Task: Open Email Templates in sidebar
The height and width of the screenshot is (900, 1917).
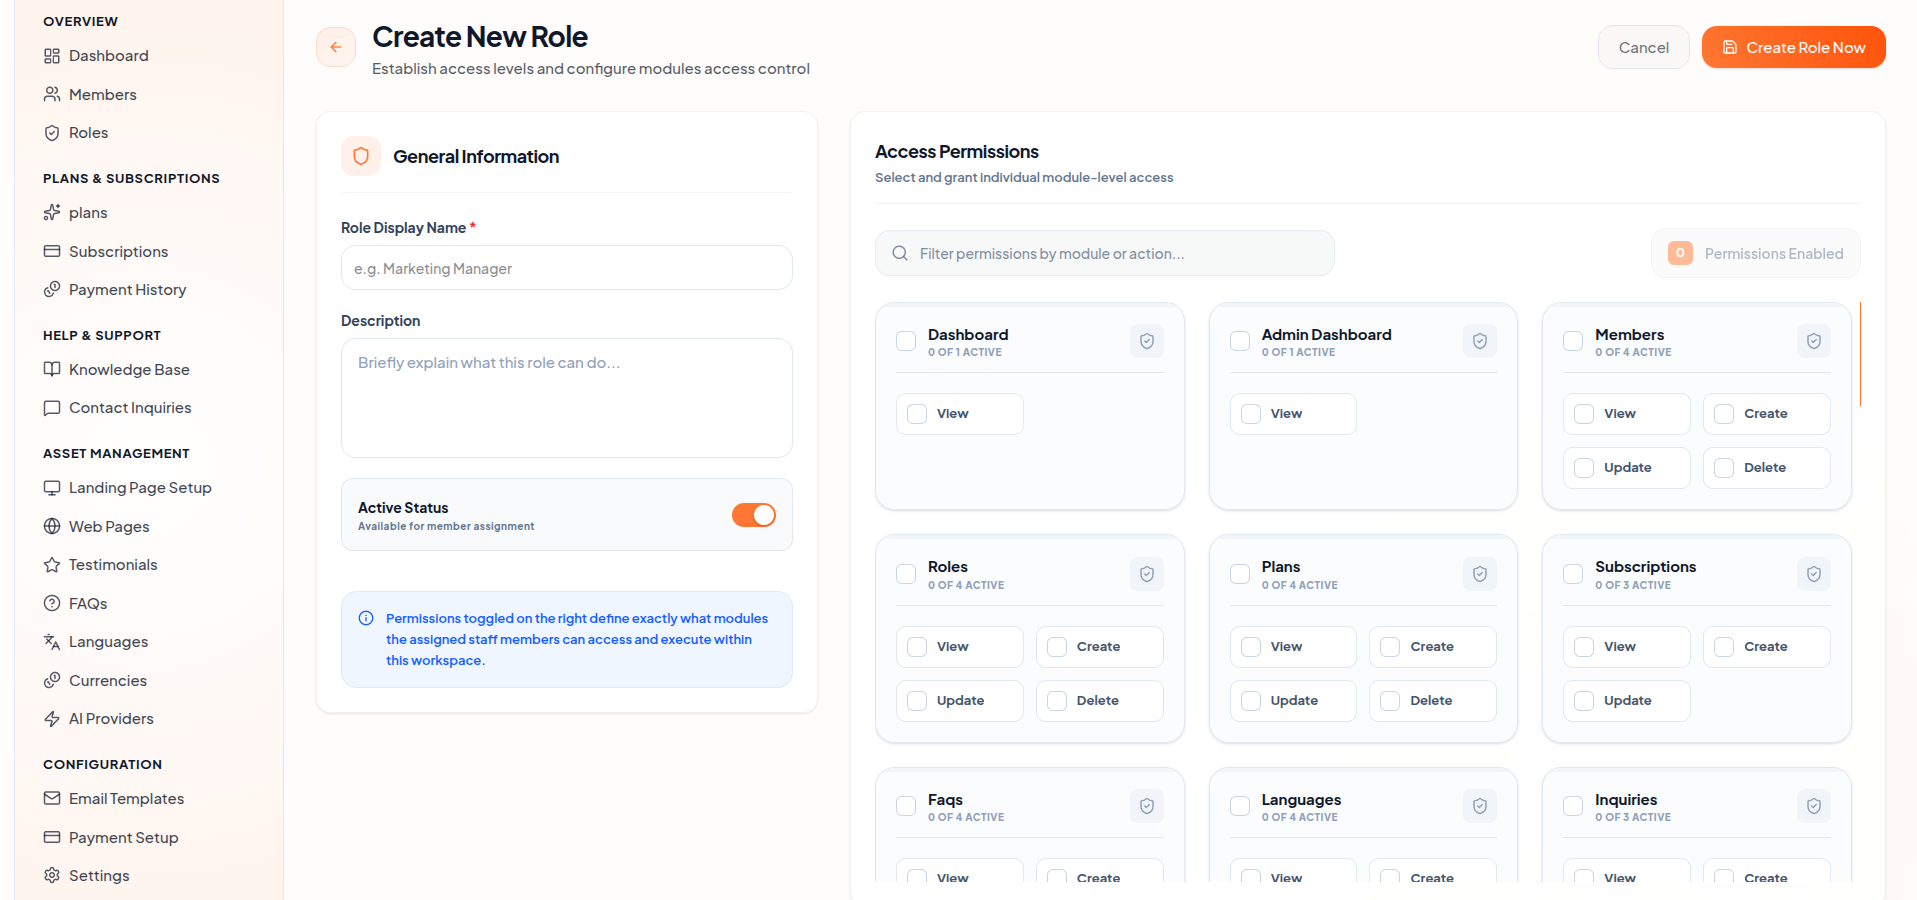Action: point(126,798)
